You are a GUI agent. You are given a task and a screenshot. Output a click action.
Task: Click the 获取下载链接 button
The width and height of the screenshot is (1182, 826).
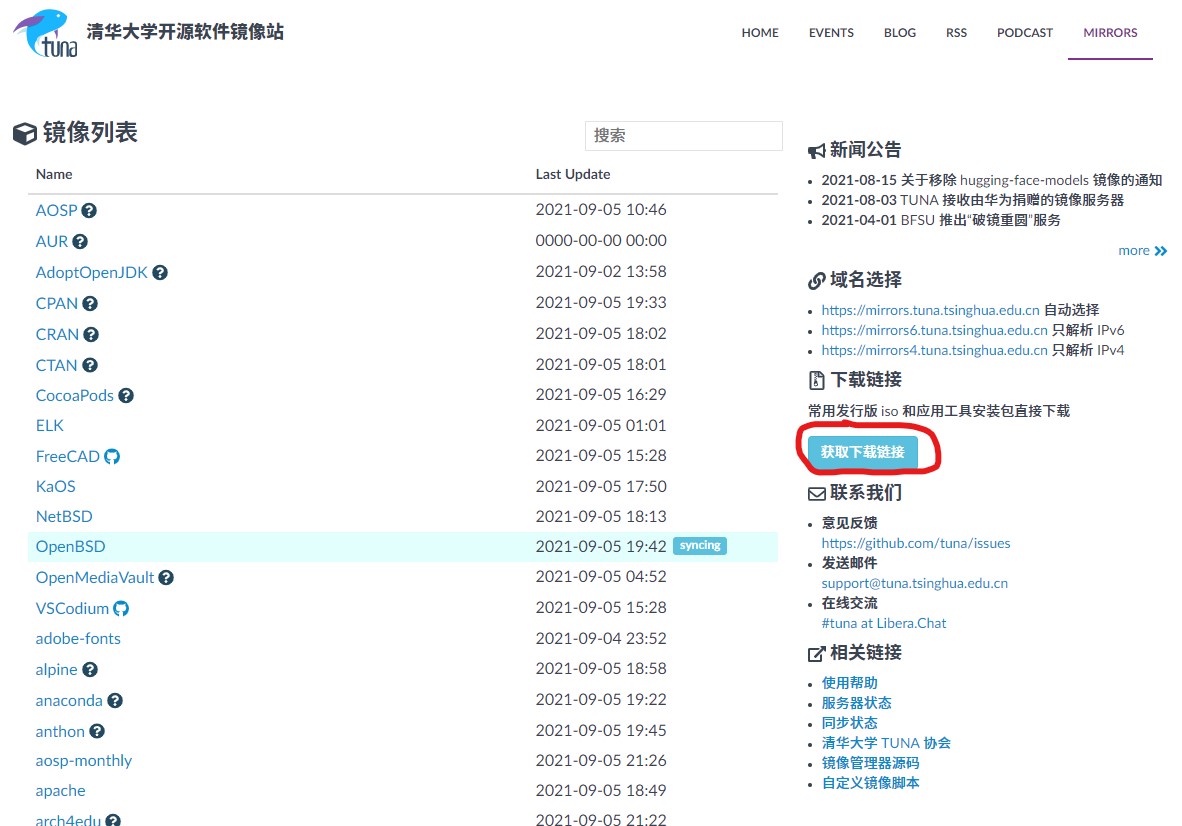[x=862, y=452]
